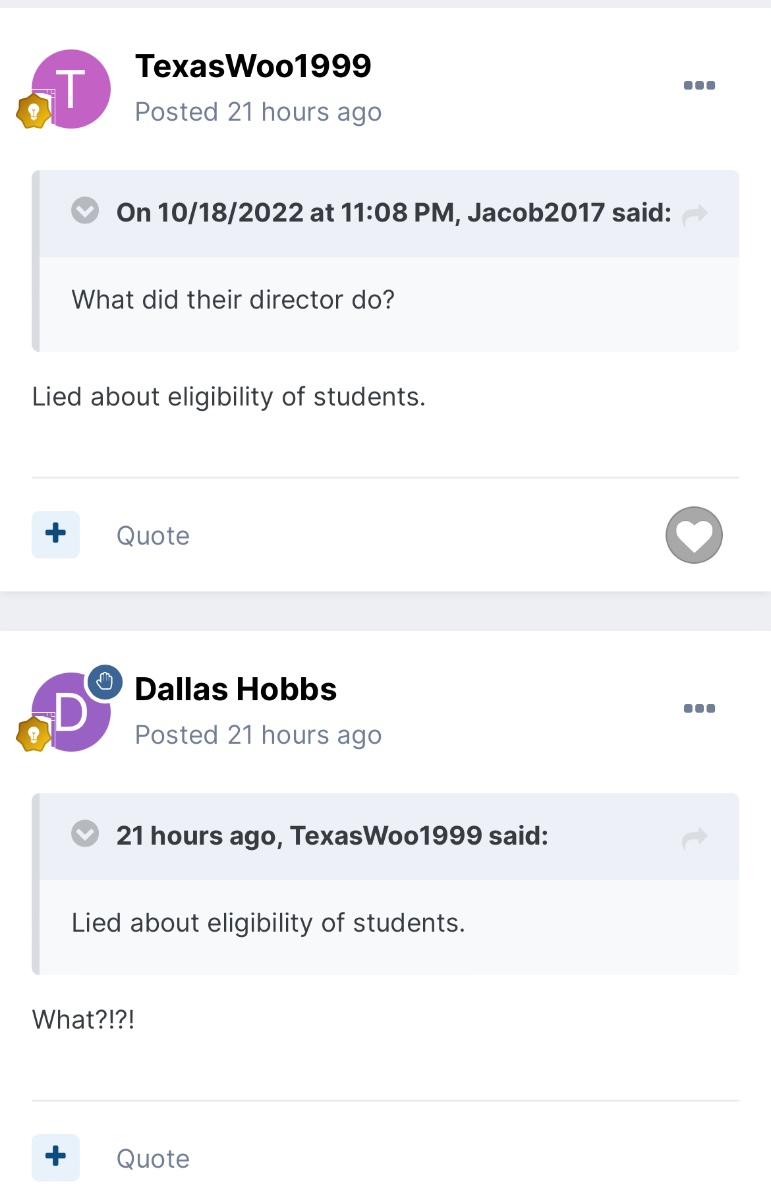The image size is (771, 1200).
Task: Go to Jacob2017's original post via the arrow
Action: (694, 213)
